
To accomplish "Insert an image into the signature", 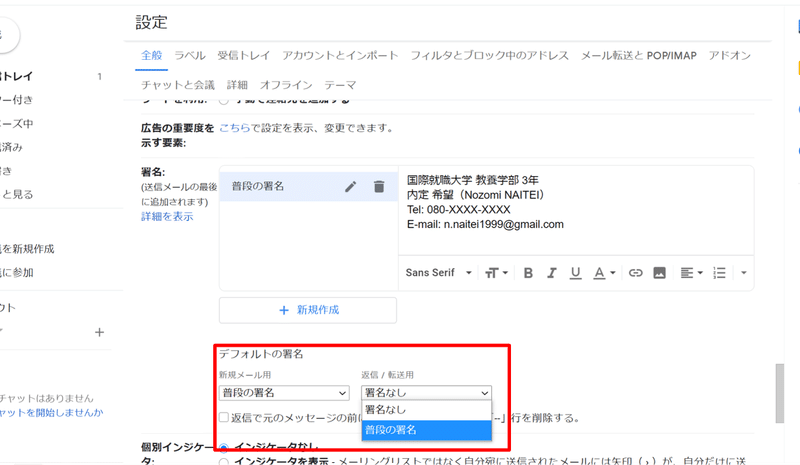I will coord(659,273).
